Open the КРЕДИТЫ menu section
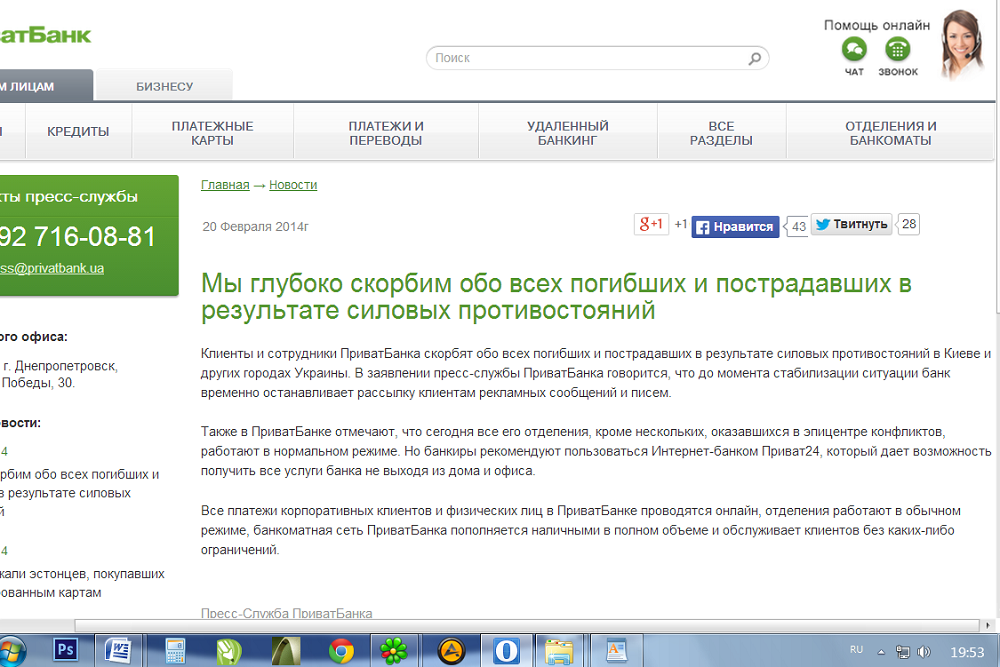The width and height of the screenshot is (1000, 667). click(x=78, y=132)
